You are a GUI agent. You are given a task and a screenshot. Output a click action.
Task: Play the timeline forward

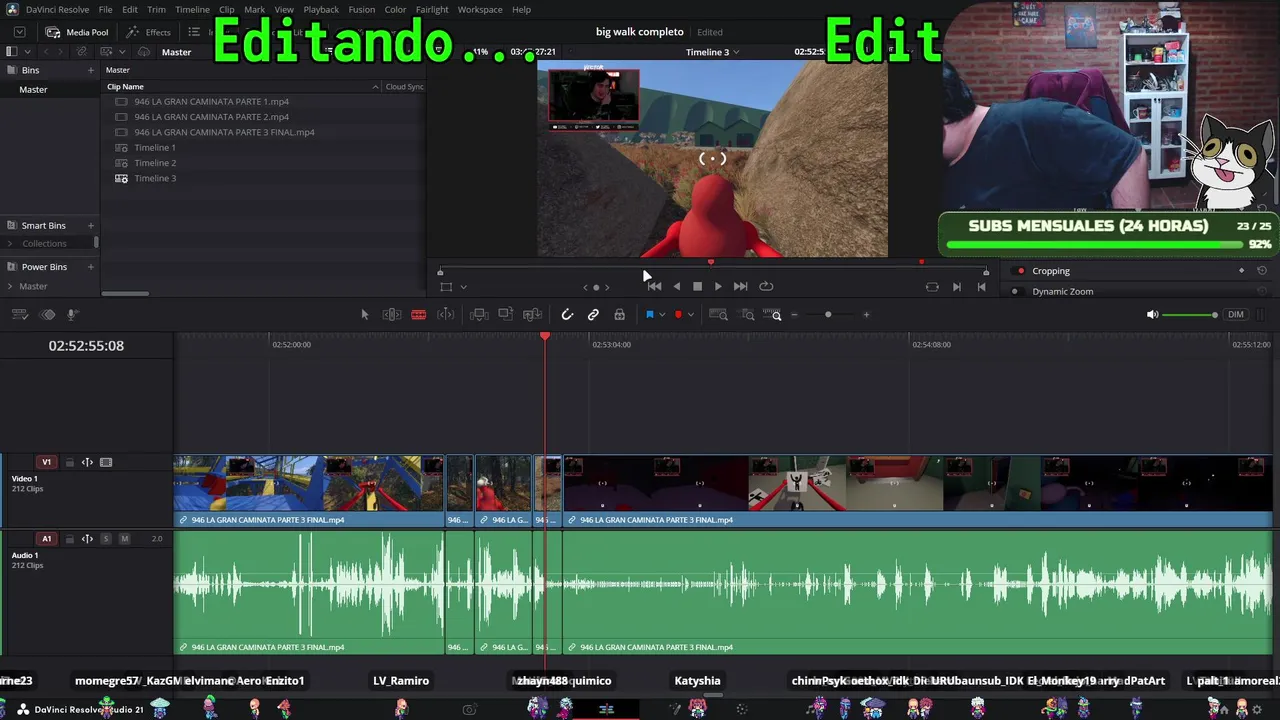point(718,286)
